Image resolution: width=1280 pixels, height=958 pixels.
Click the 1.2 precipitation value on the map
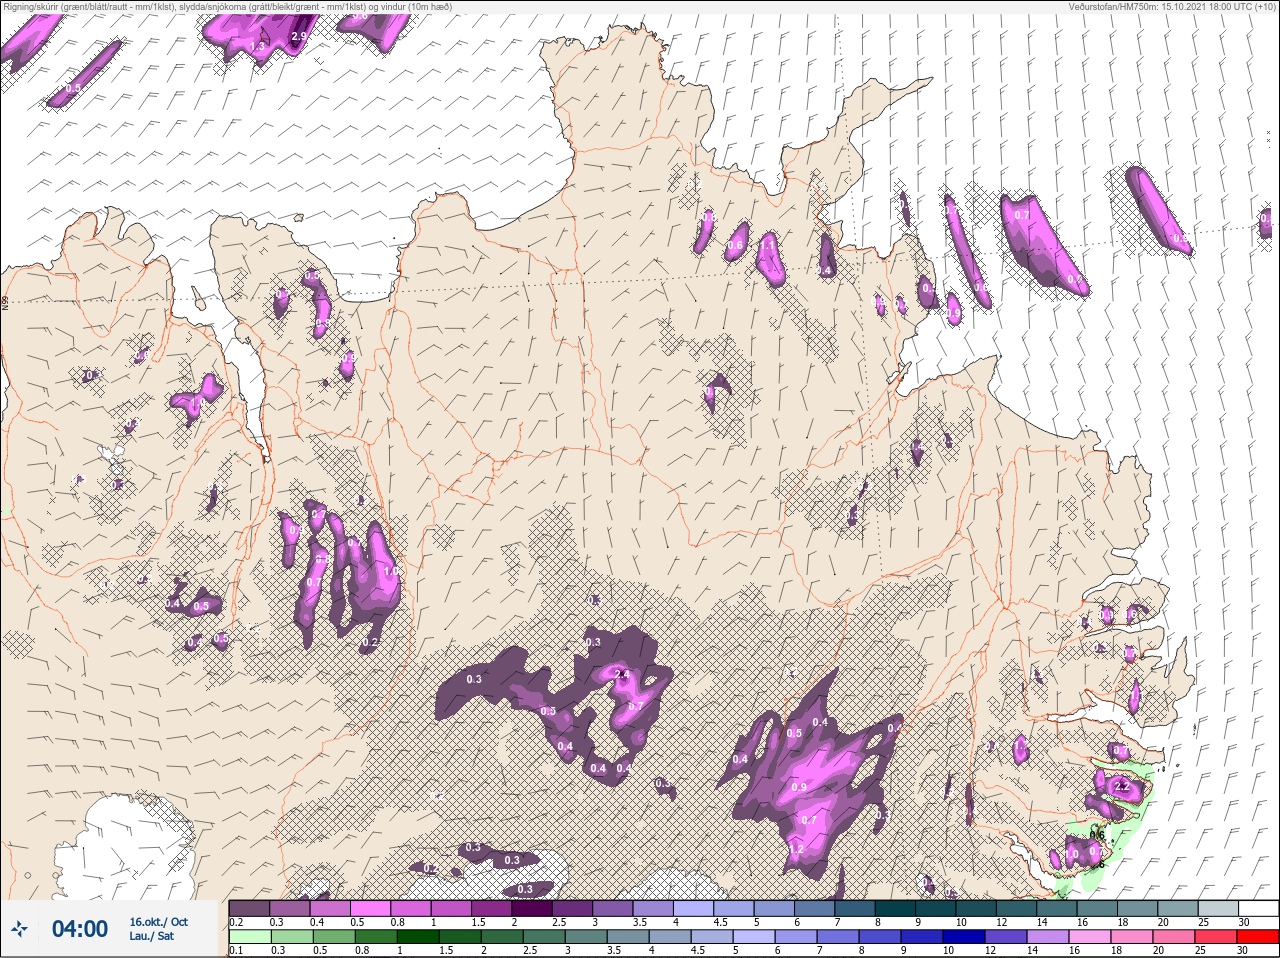point(796,849)
